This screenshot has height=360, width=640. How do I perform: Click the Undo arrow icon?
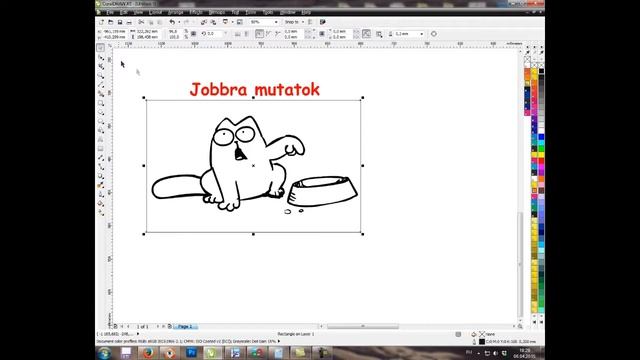(x=172, y=22)
